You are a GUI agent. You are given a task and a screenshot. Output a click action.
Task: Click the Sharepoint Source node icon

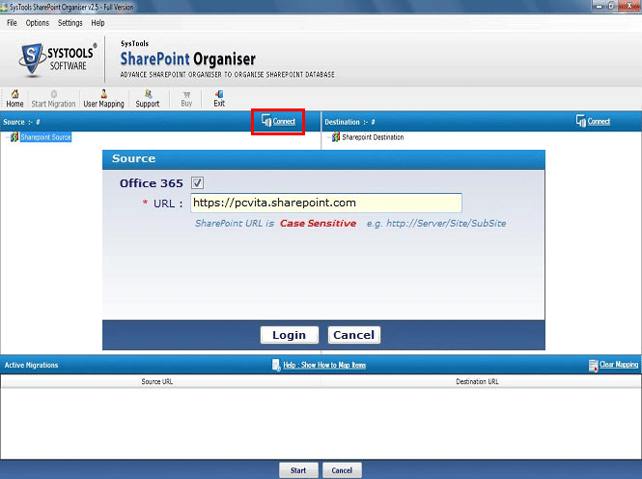coord(14,137)
